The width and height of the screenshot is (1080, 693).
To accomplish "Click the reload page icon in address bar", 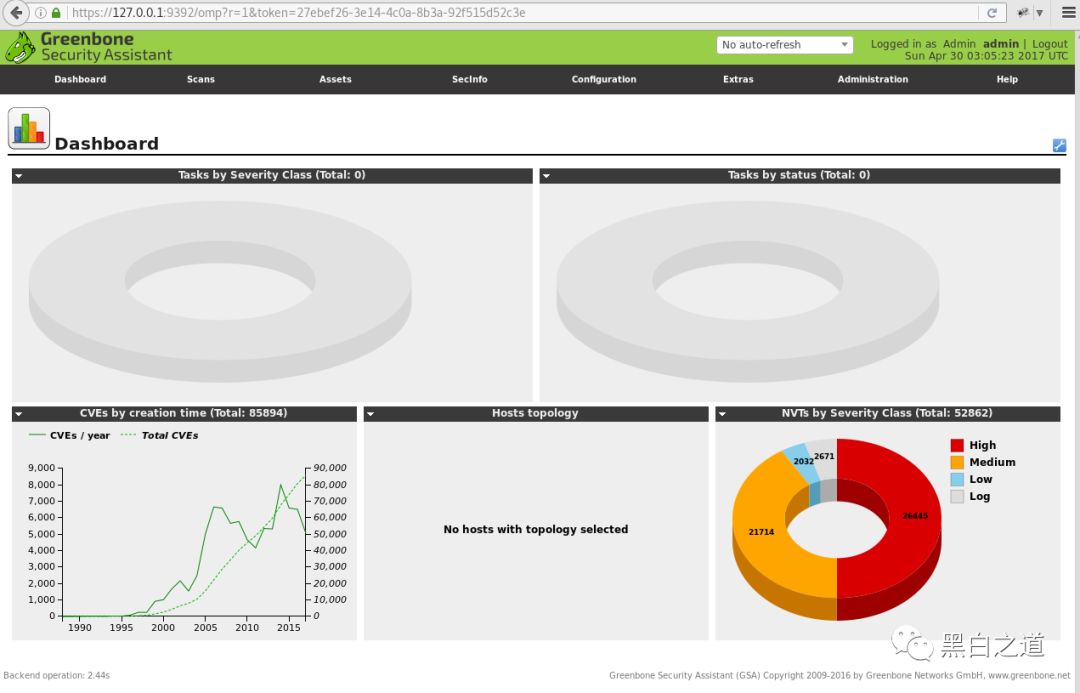I will click(992, 12).
